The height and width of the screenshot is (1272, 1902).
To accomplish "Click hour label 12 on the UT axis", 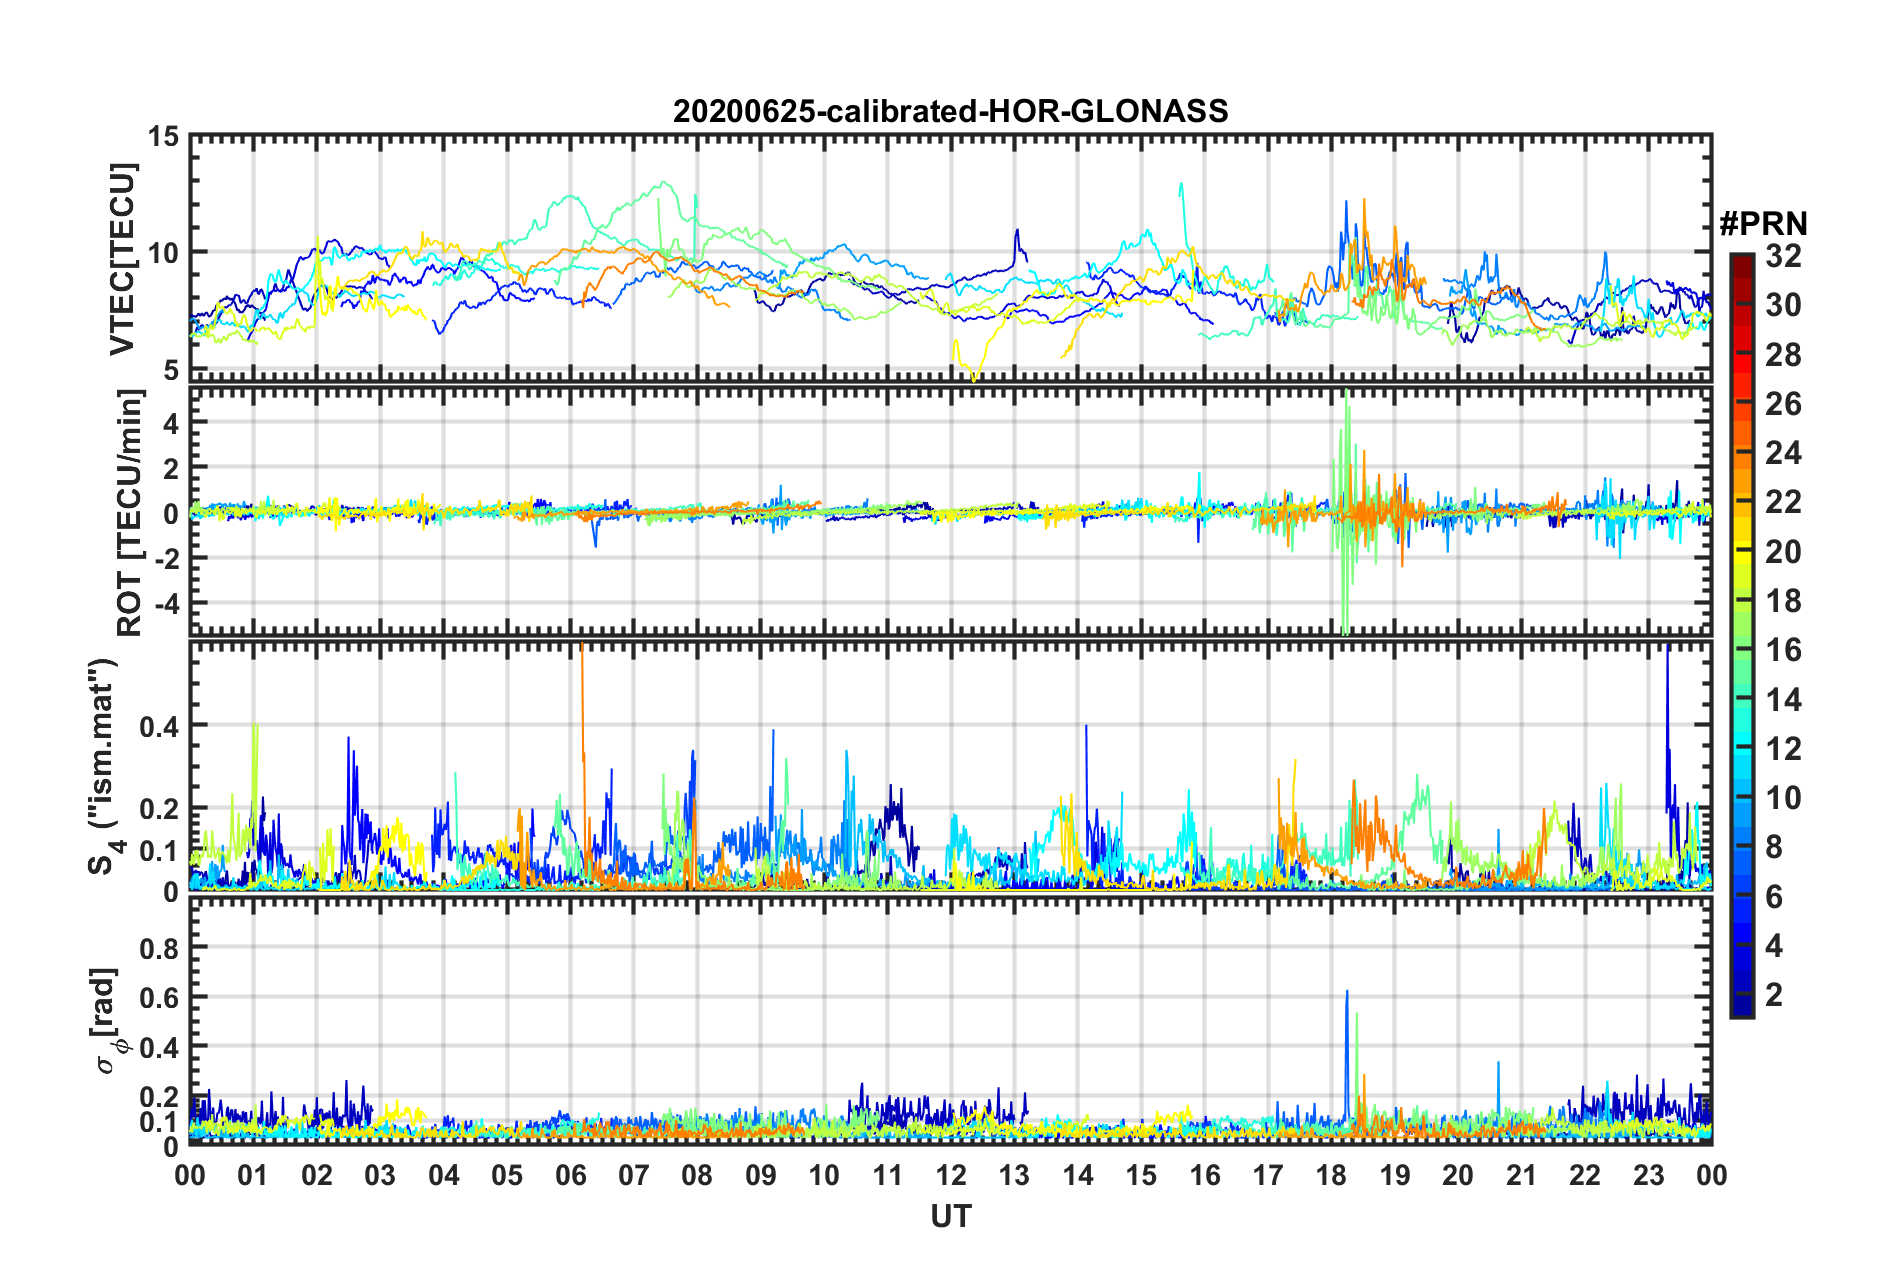I will (x=951, y=1175).
